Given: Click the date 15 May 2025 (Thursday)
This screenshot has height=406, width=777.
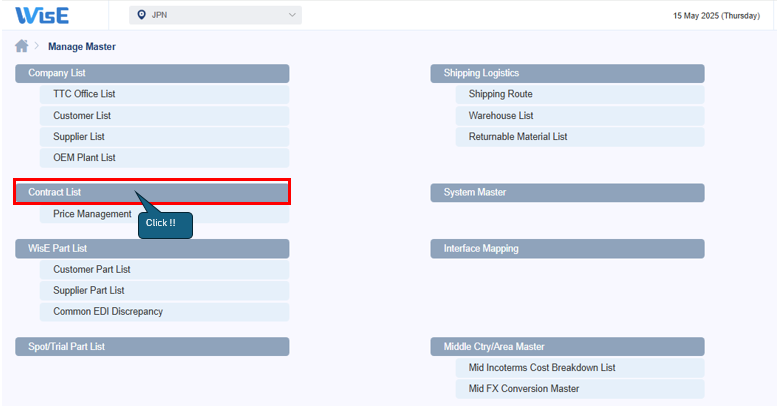Looking at the screenshot, I should click(x=716, y=16).
